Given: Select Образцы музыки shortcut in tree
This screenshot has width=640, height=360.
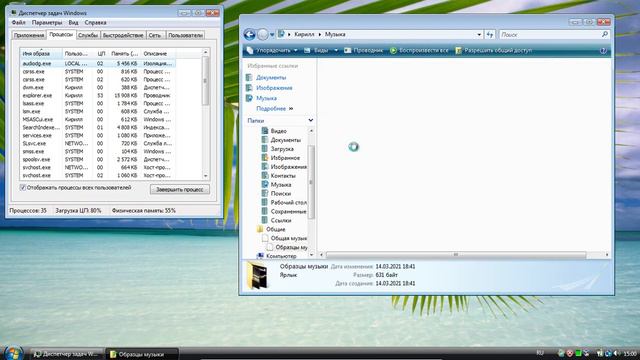Looking at the screenshot, I should pyautogui.click(x=291, y=247).
